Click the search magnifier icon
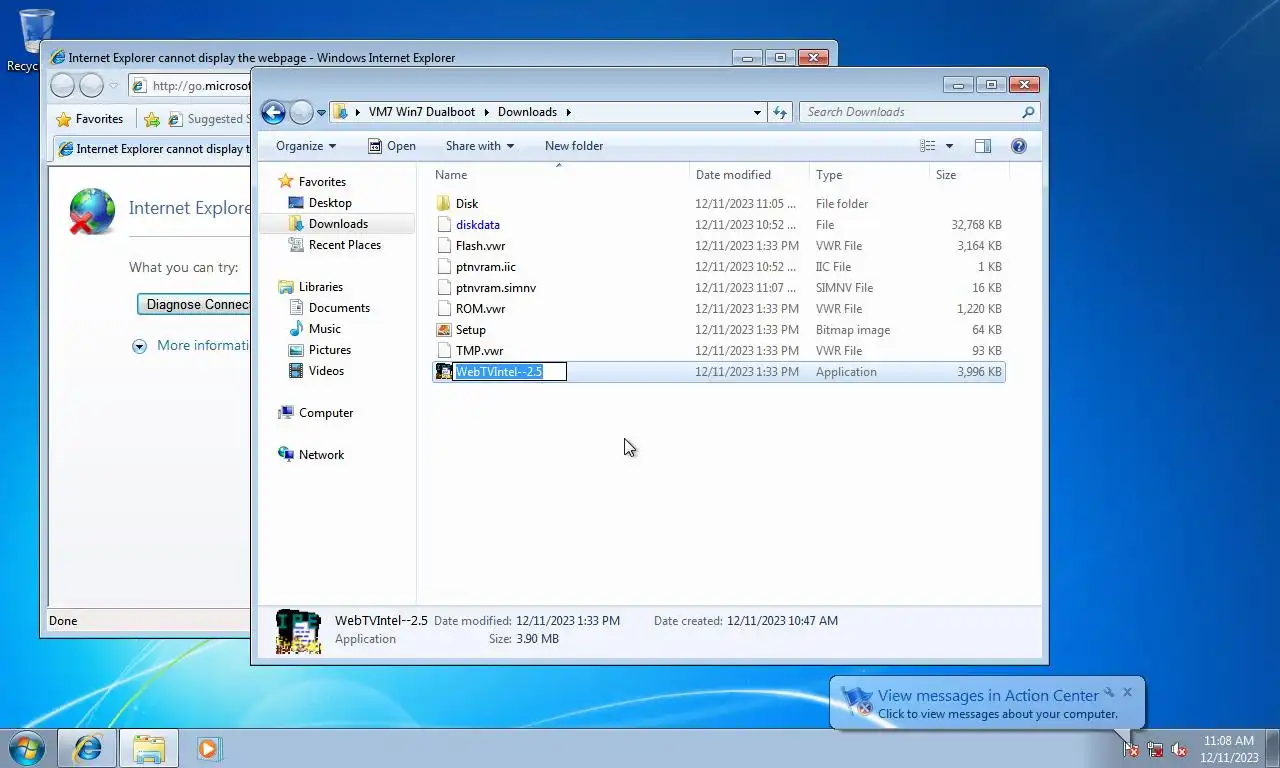The width and height of the screenshot is (1280, 768). point(1028,112)
